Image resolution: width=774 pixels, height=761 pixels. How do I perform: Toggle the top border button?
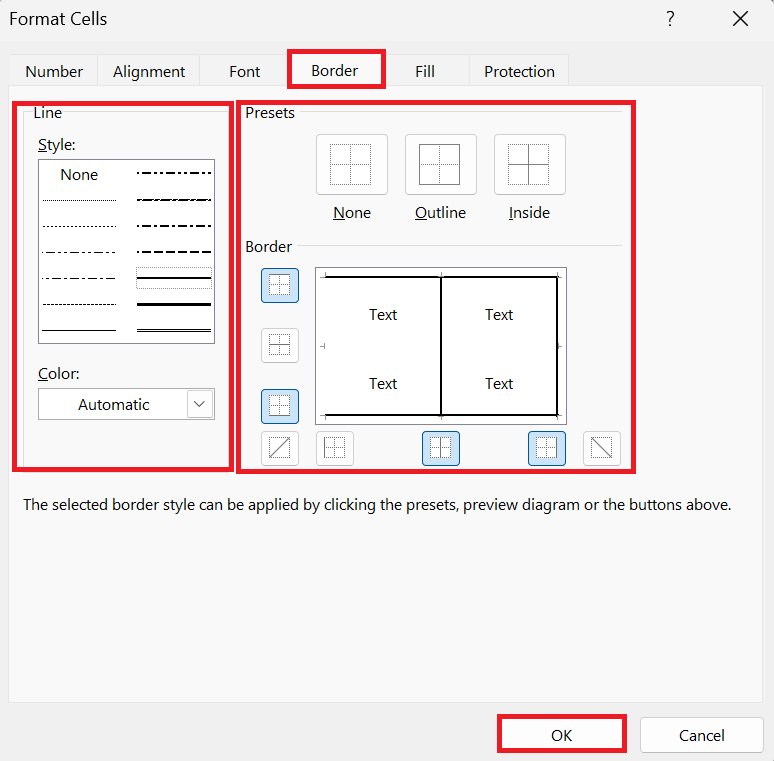pyautogui.click(x=280, y=285)
